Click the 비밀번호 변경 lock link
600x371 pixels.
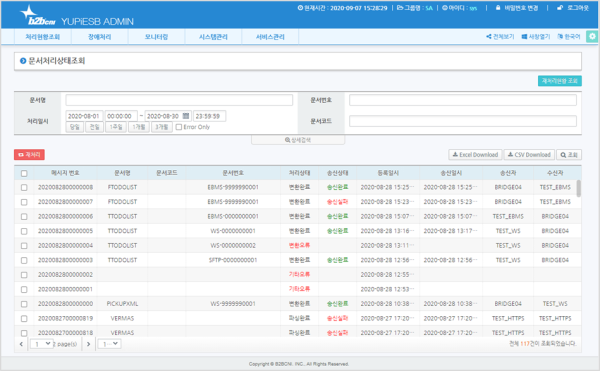517,8
